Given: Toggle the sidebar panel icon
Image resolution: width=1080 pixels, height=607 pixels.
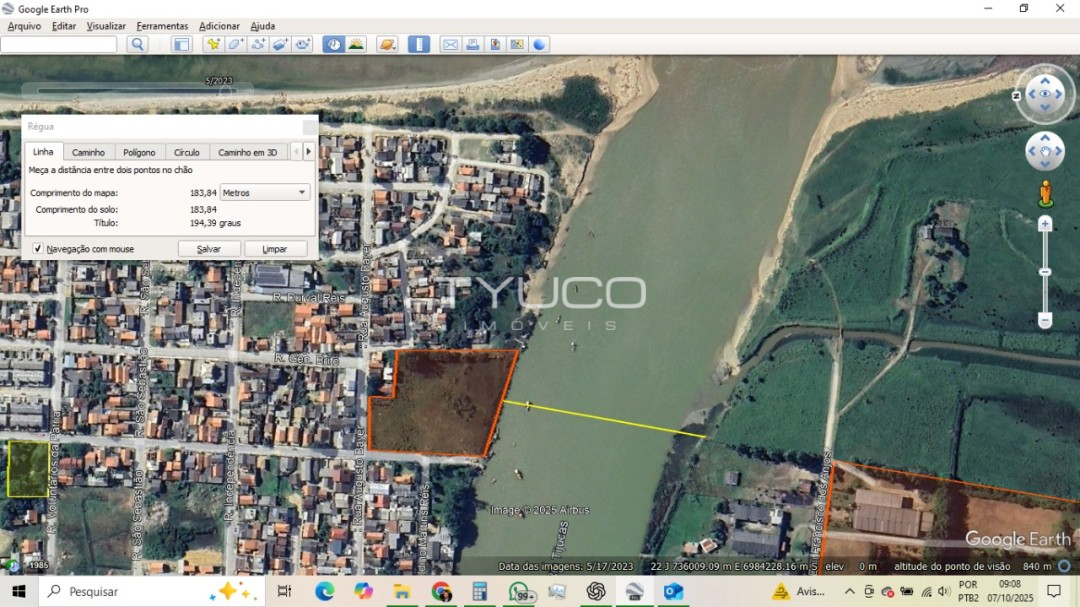Looking at the screenshot, I should pyautogui.click(x=181, y=44).
